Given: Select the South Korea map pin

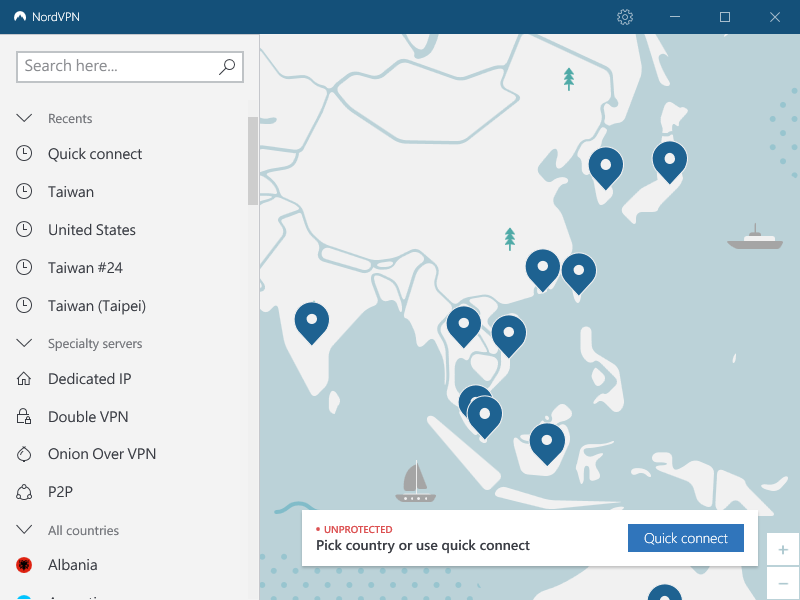Looking at the screenshot, I should pyautogui.click(x=606, y=168).
